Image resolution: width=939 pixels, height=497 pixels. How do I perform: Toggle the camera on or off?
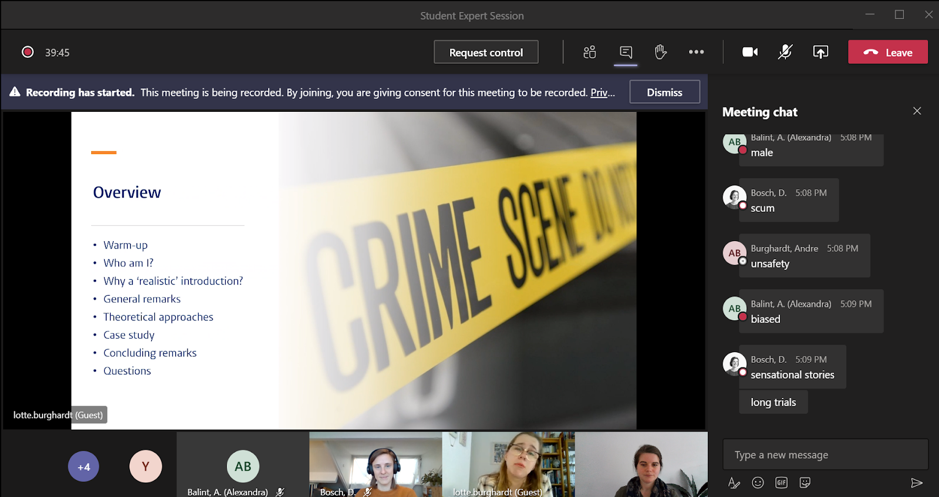tap(750, 52)
